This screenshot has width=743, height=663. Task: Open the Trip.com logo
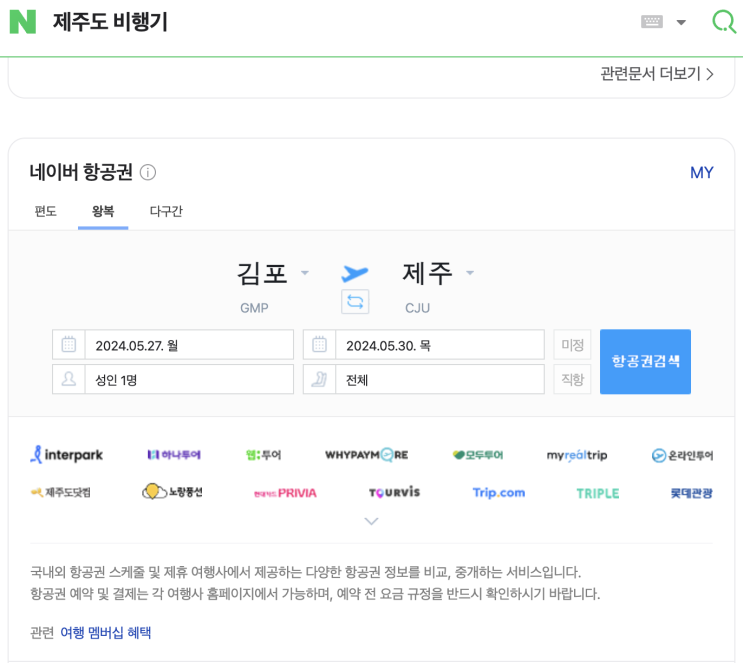pyautogui.click(x=499, y=493)
